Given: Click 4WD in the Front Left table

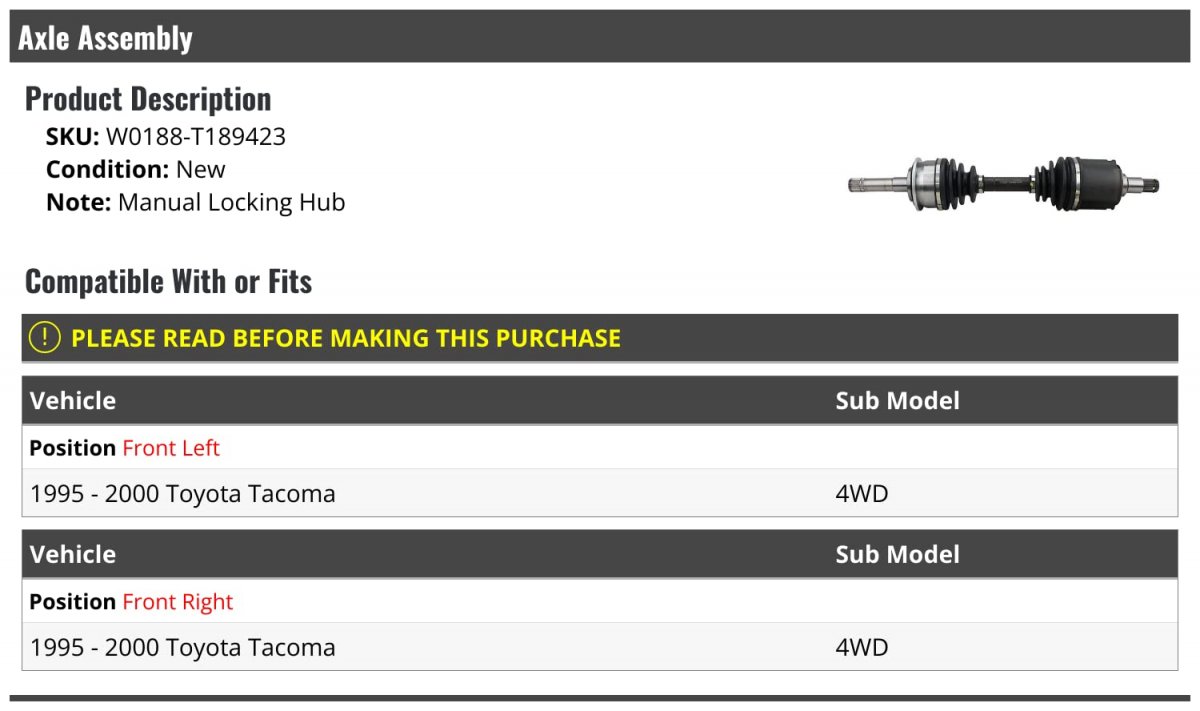Looking at the screenshot, I should (861, 493).
